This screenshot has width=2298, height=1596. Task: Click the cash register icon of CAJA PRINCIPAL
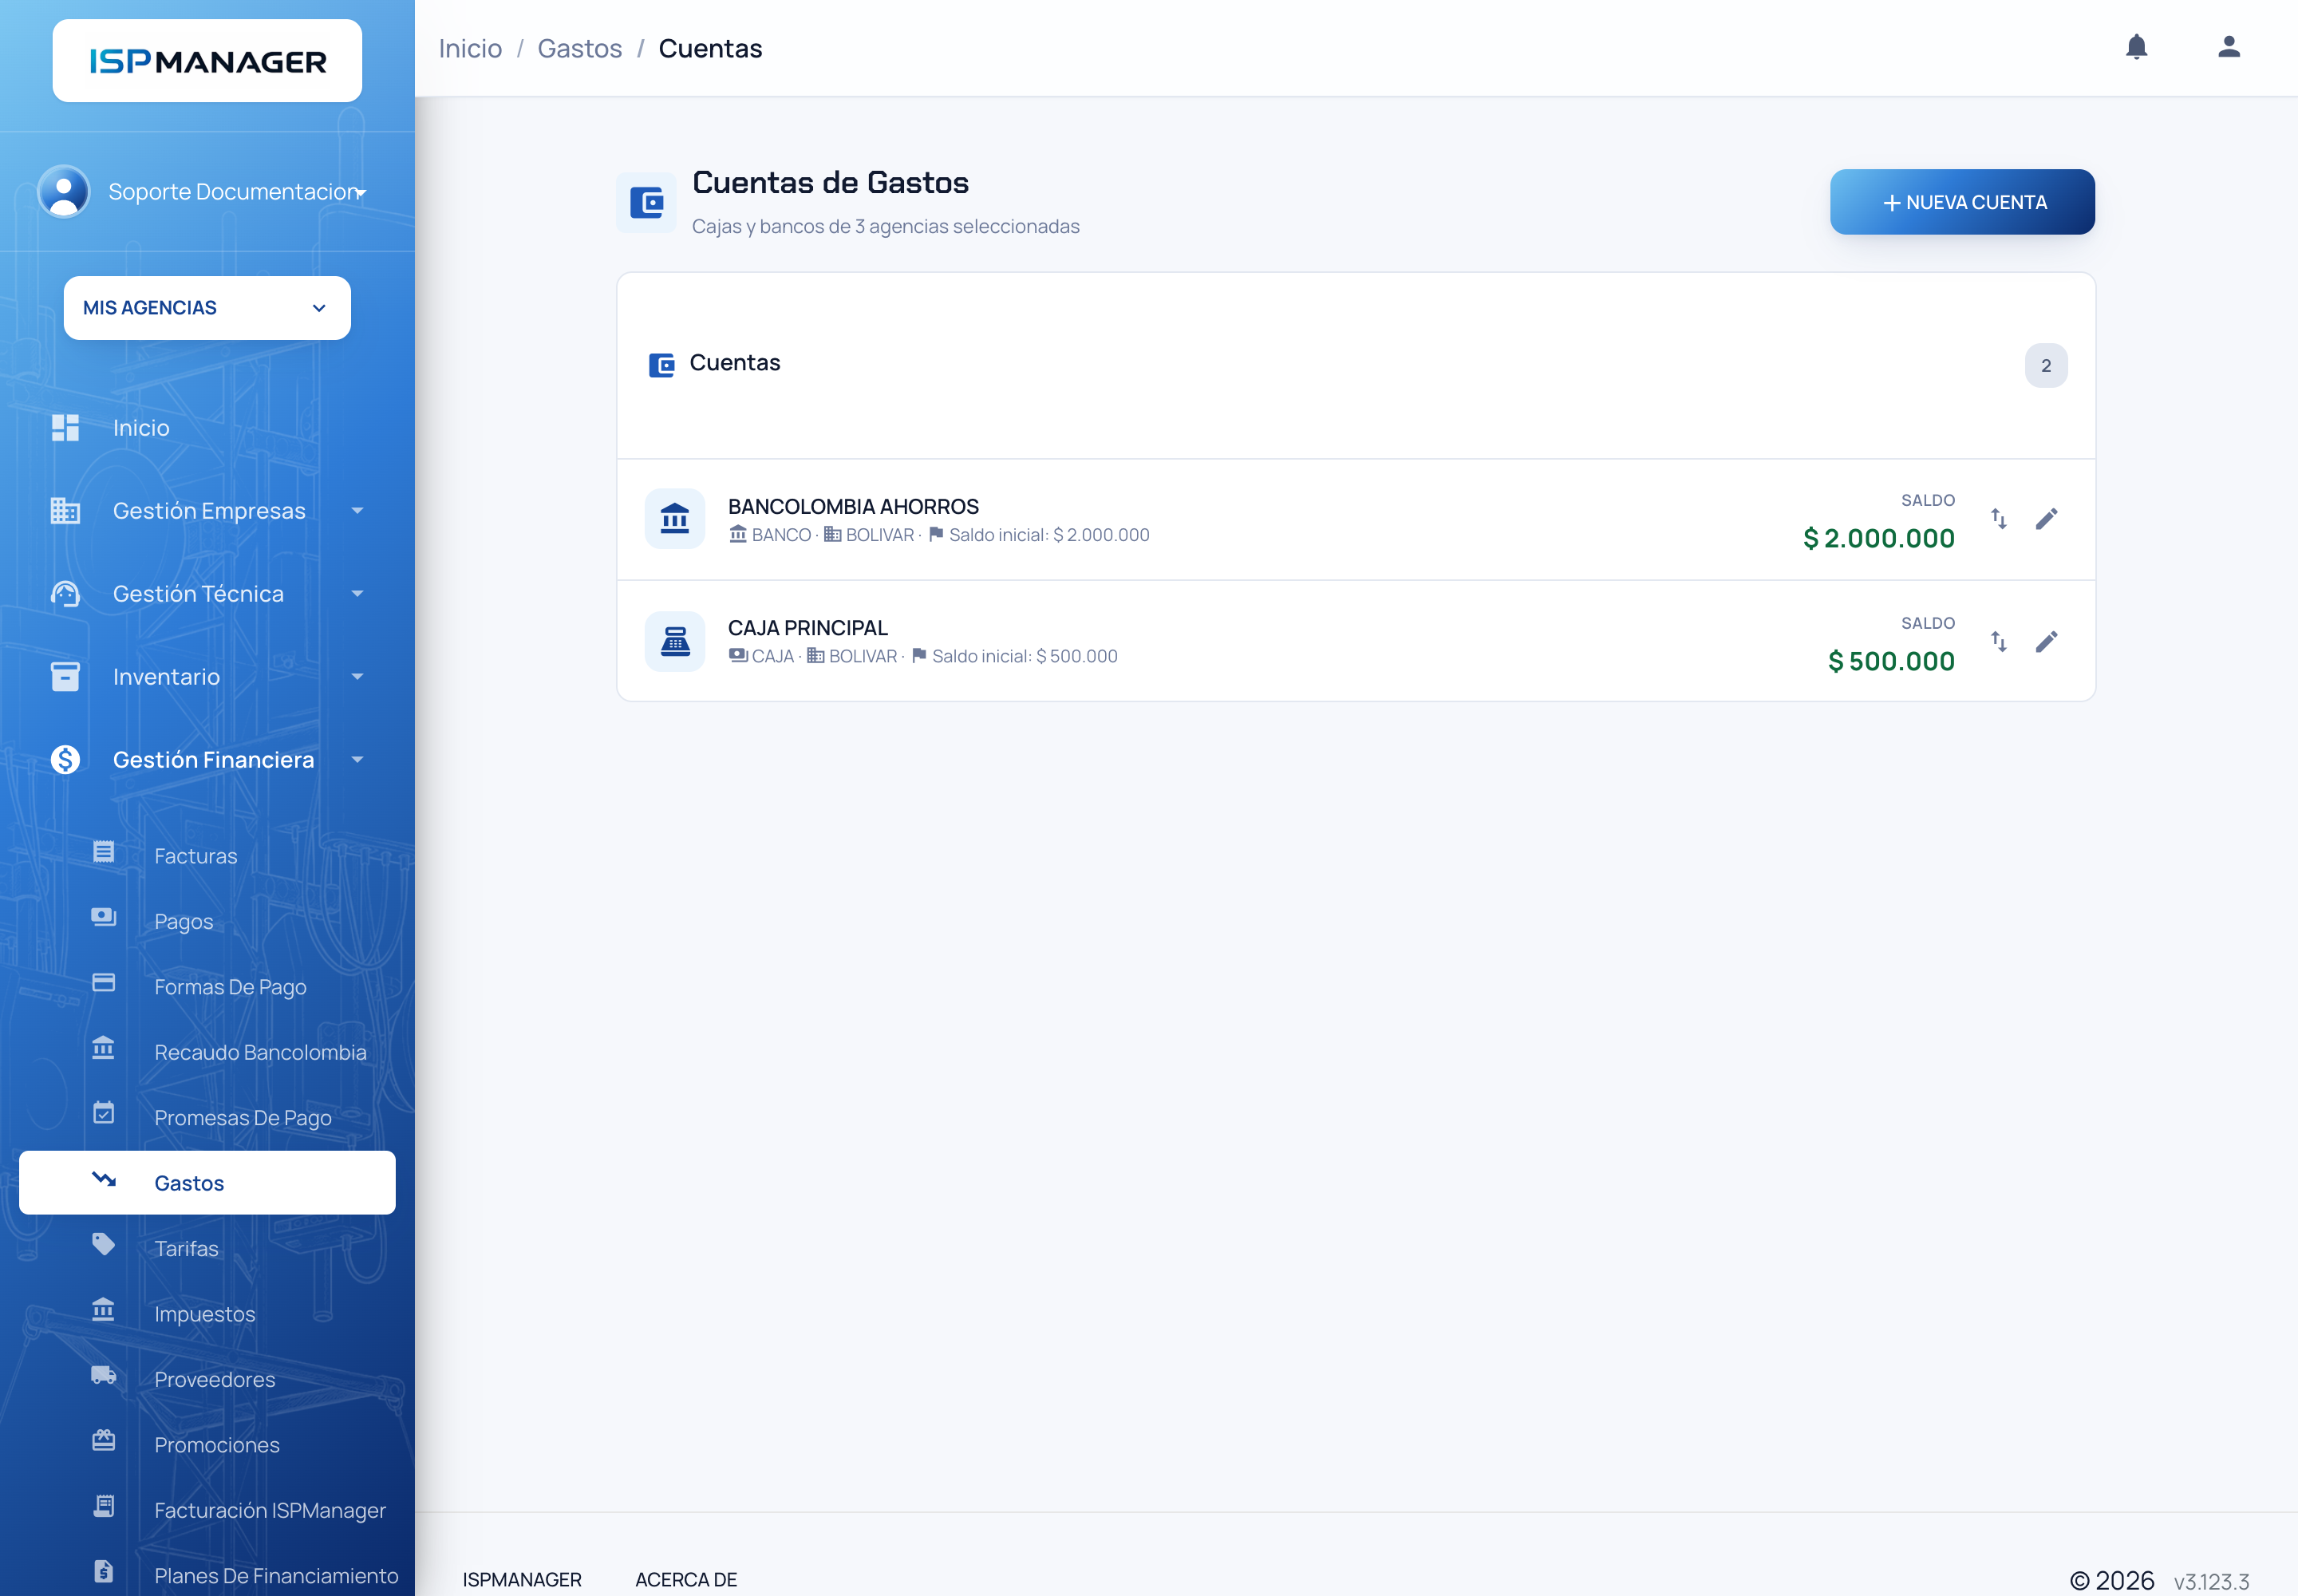click(x=675, y=642)
